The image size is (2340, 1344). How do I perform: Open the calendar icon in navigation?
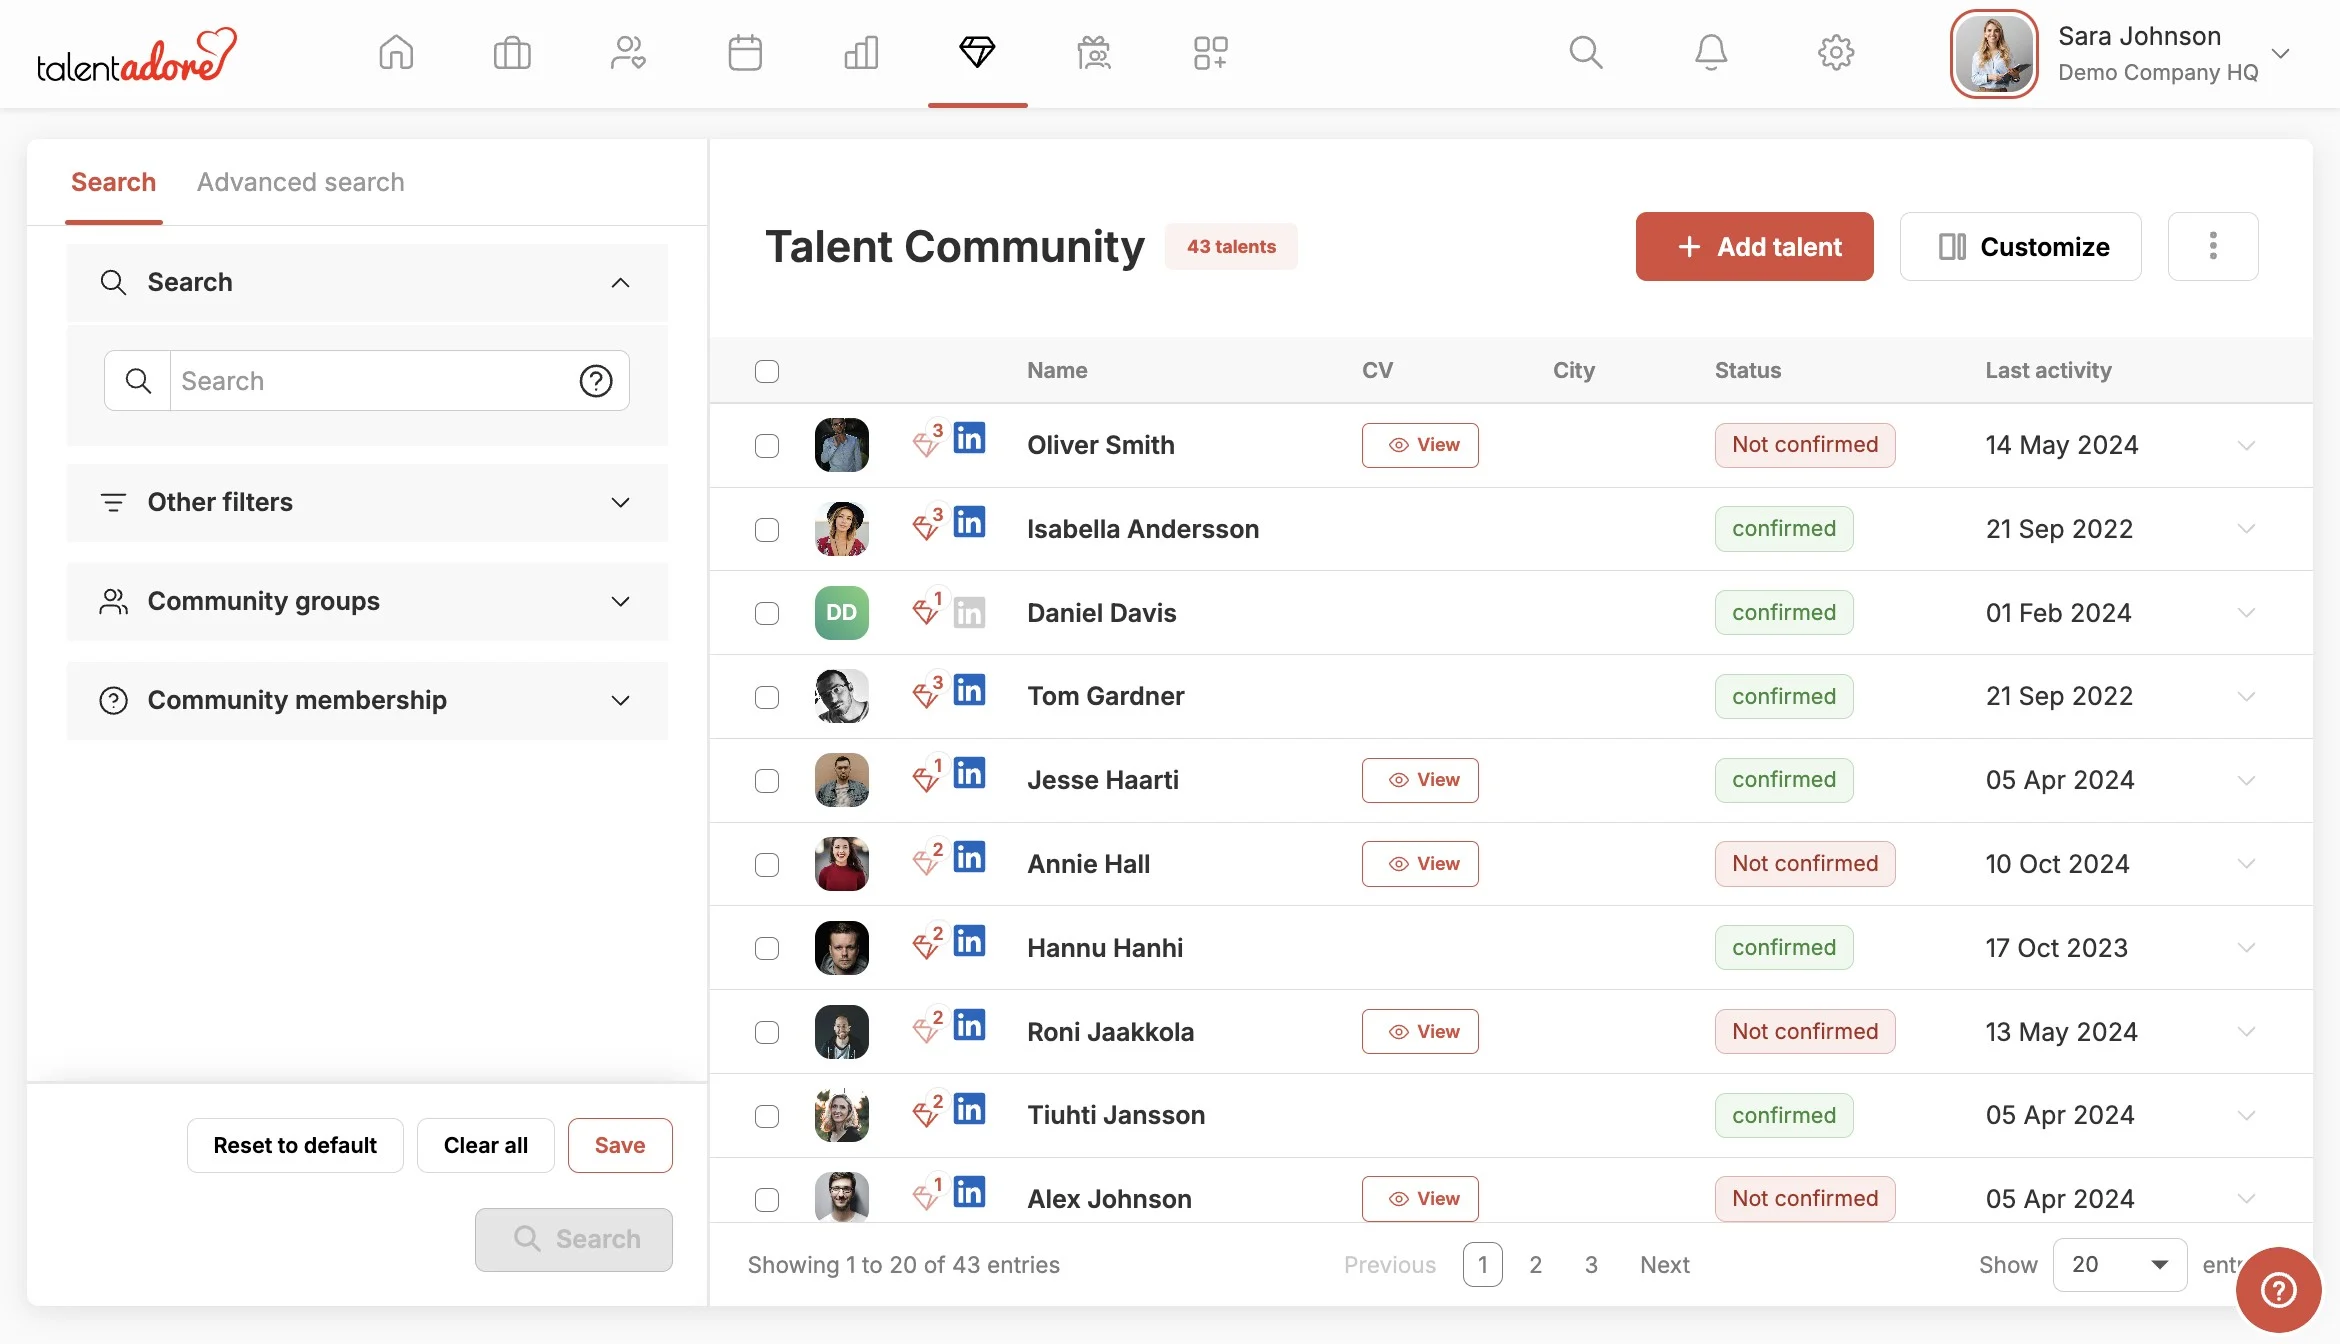coord(745,52)
